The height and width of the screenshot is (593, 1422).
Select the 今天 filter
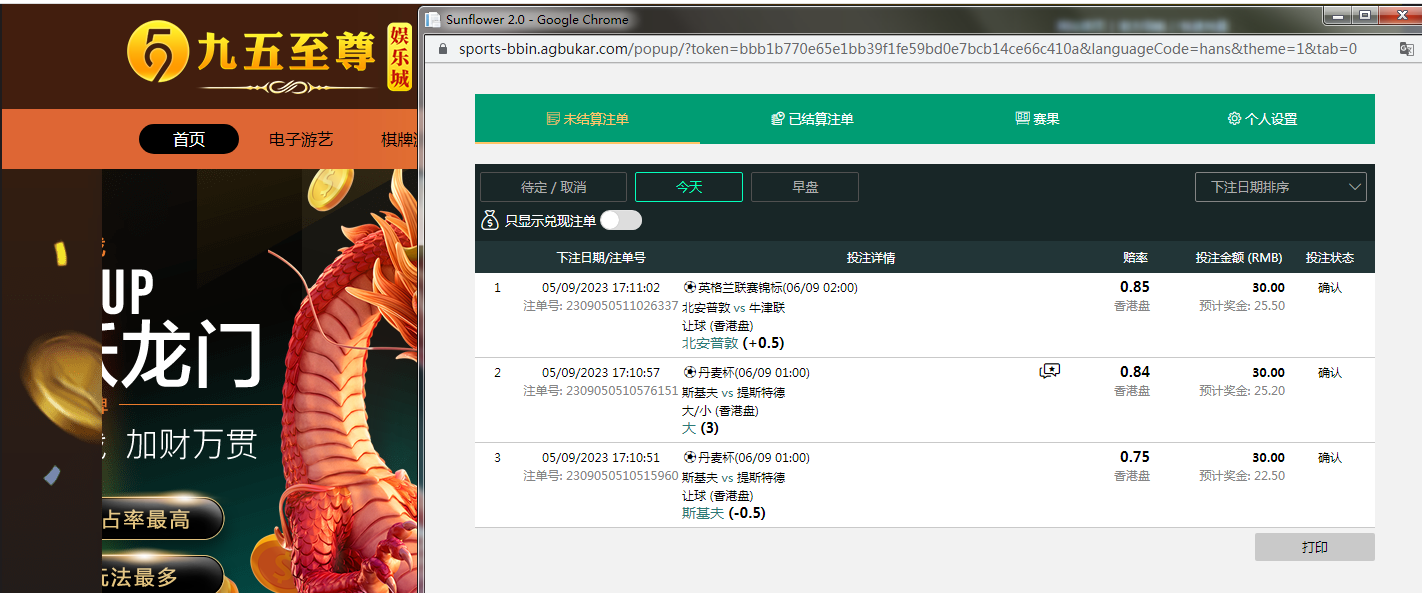[689, 187]
